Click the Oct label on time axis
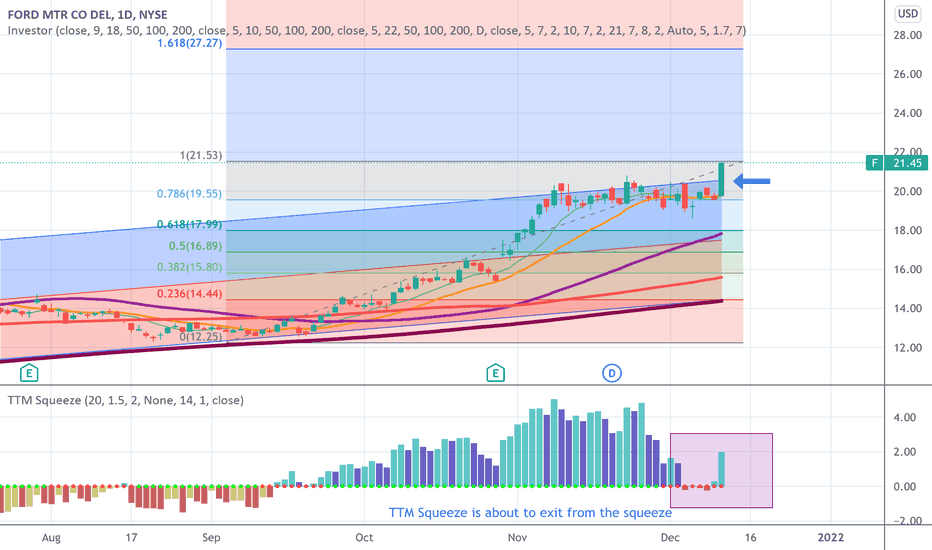Screen dimensions: 932x550 click(x=364, y=538)
